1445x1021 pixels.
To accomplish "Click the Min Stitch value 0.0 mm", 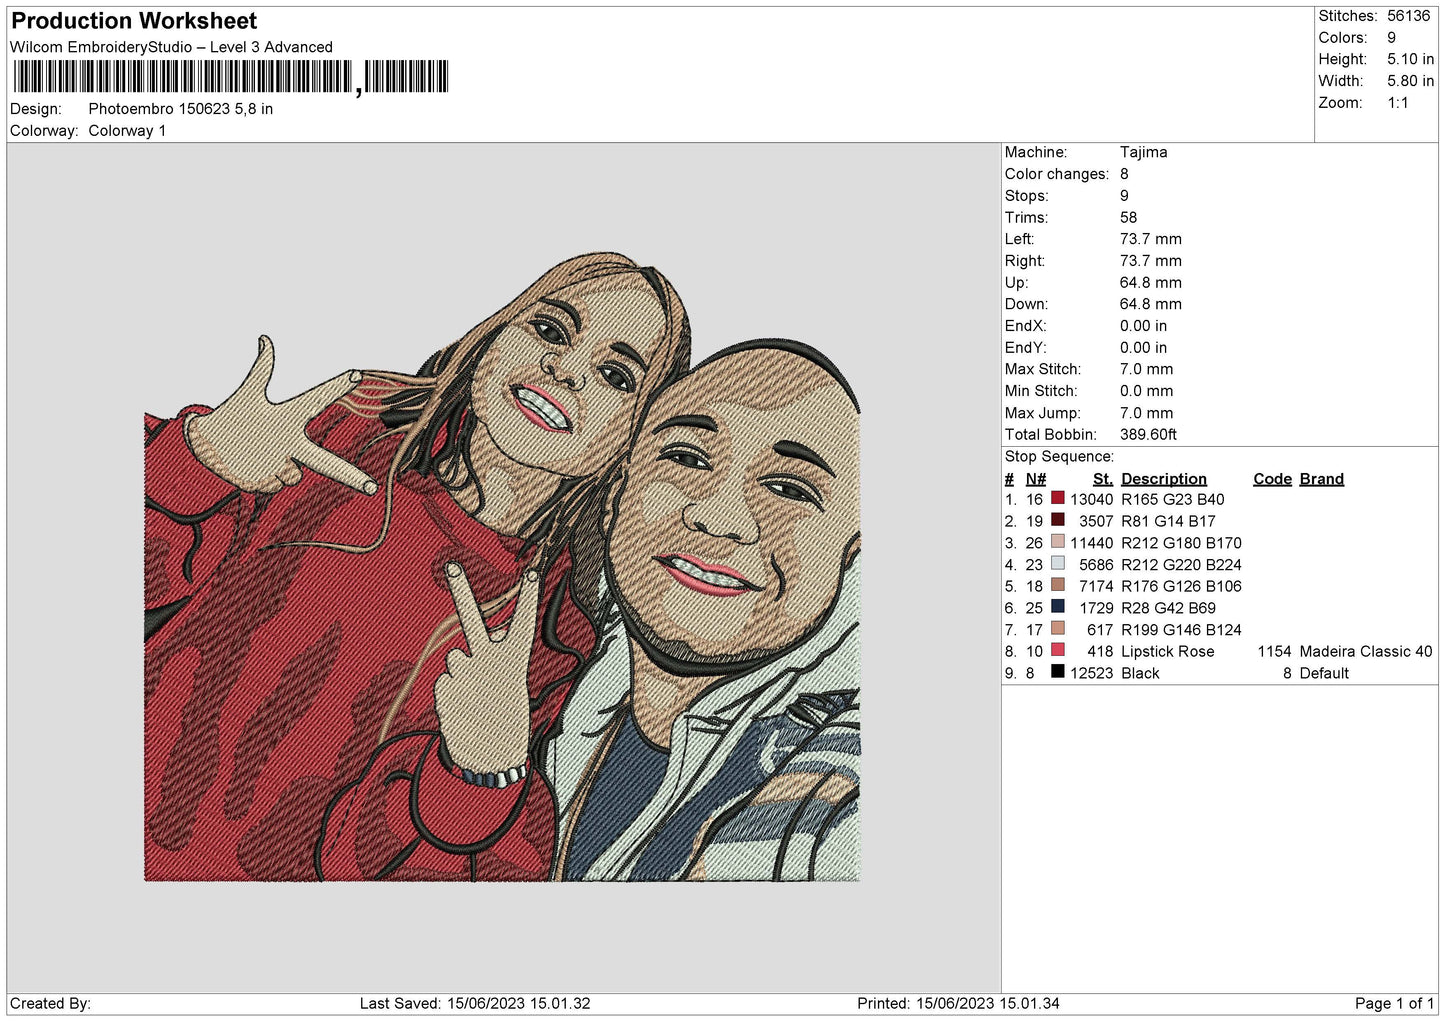I will click(x=1147, y=392).
